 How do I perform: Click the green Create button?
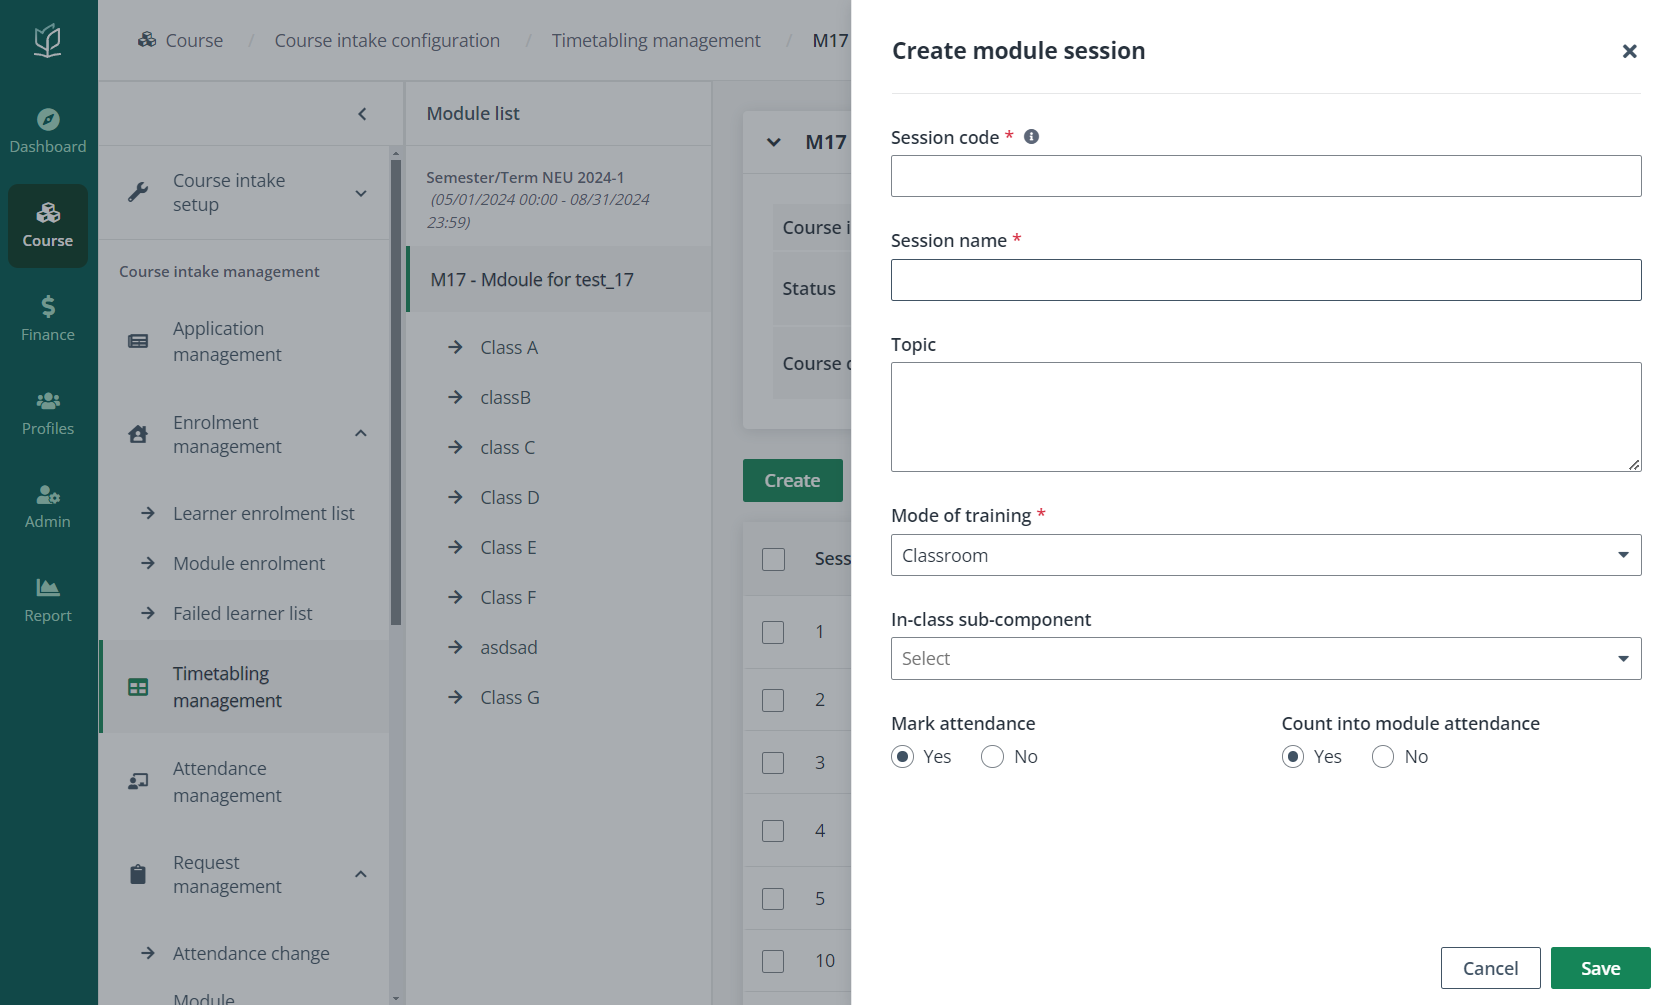point(793,481)
